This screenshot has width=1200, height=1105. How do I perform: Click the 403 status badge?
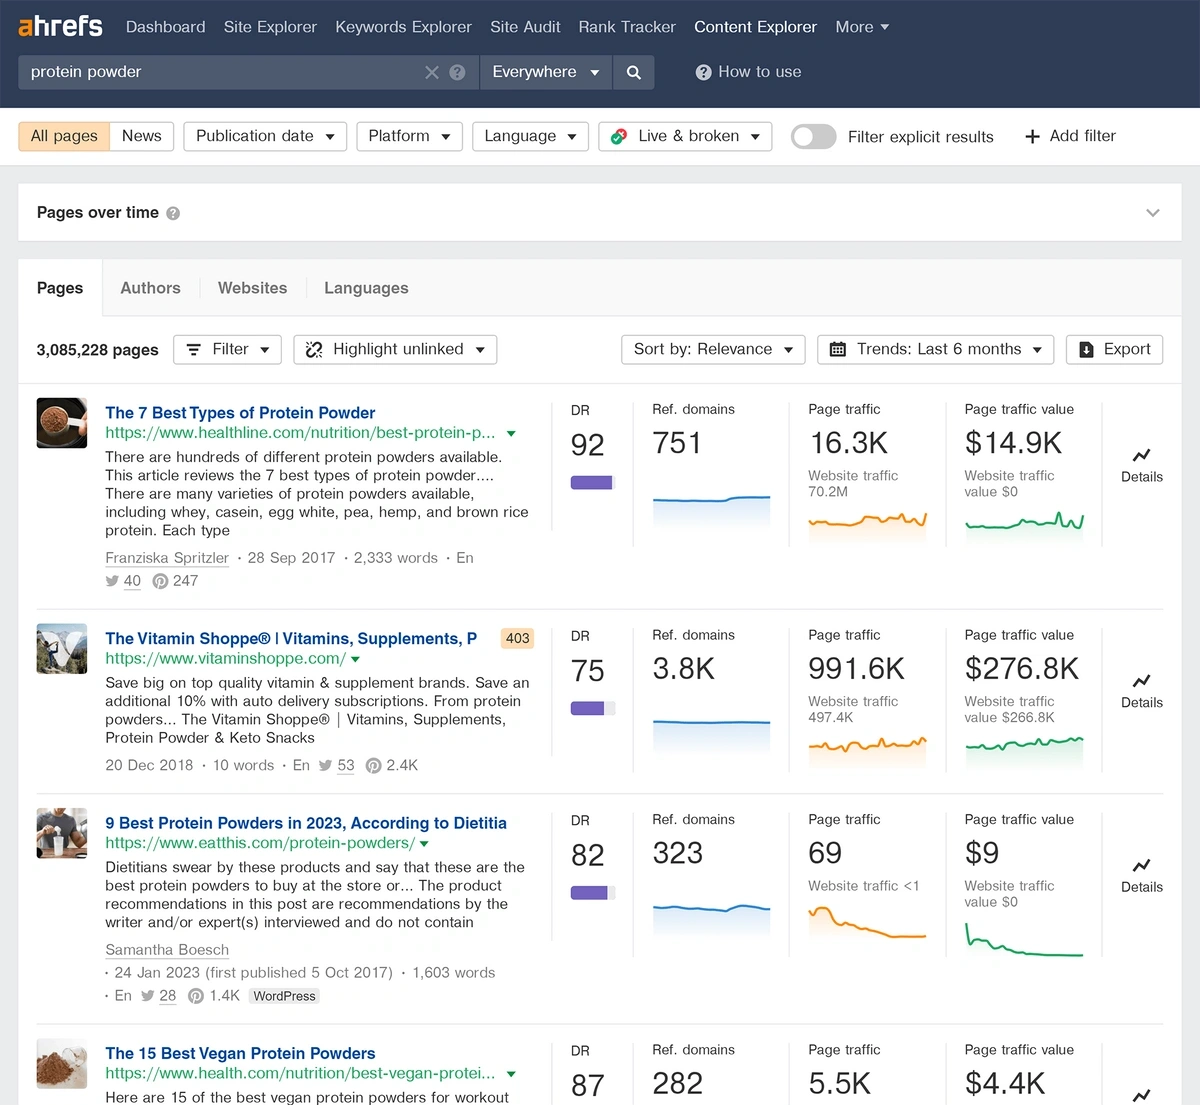(517, 639)
